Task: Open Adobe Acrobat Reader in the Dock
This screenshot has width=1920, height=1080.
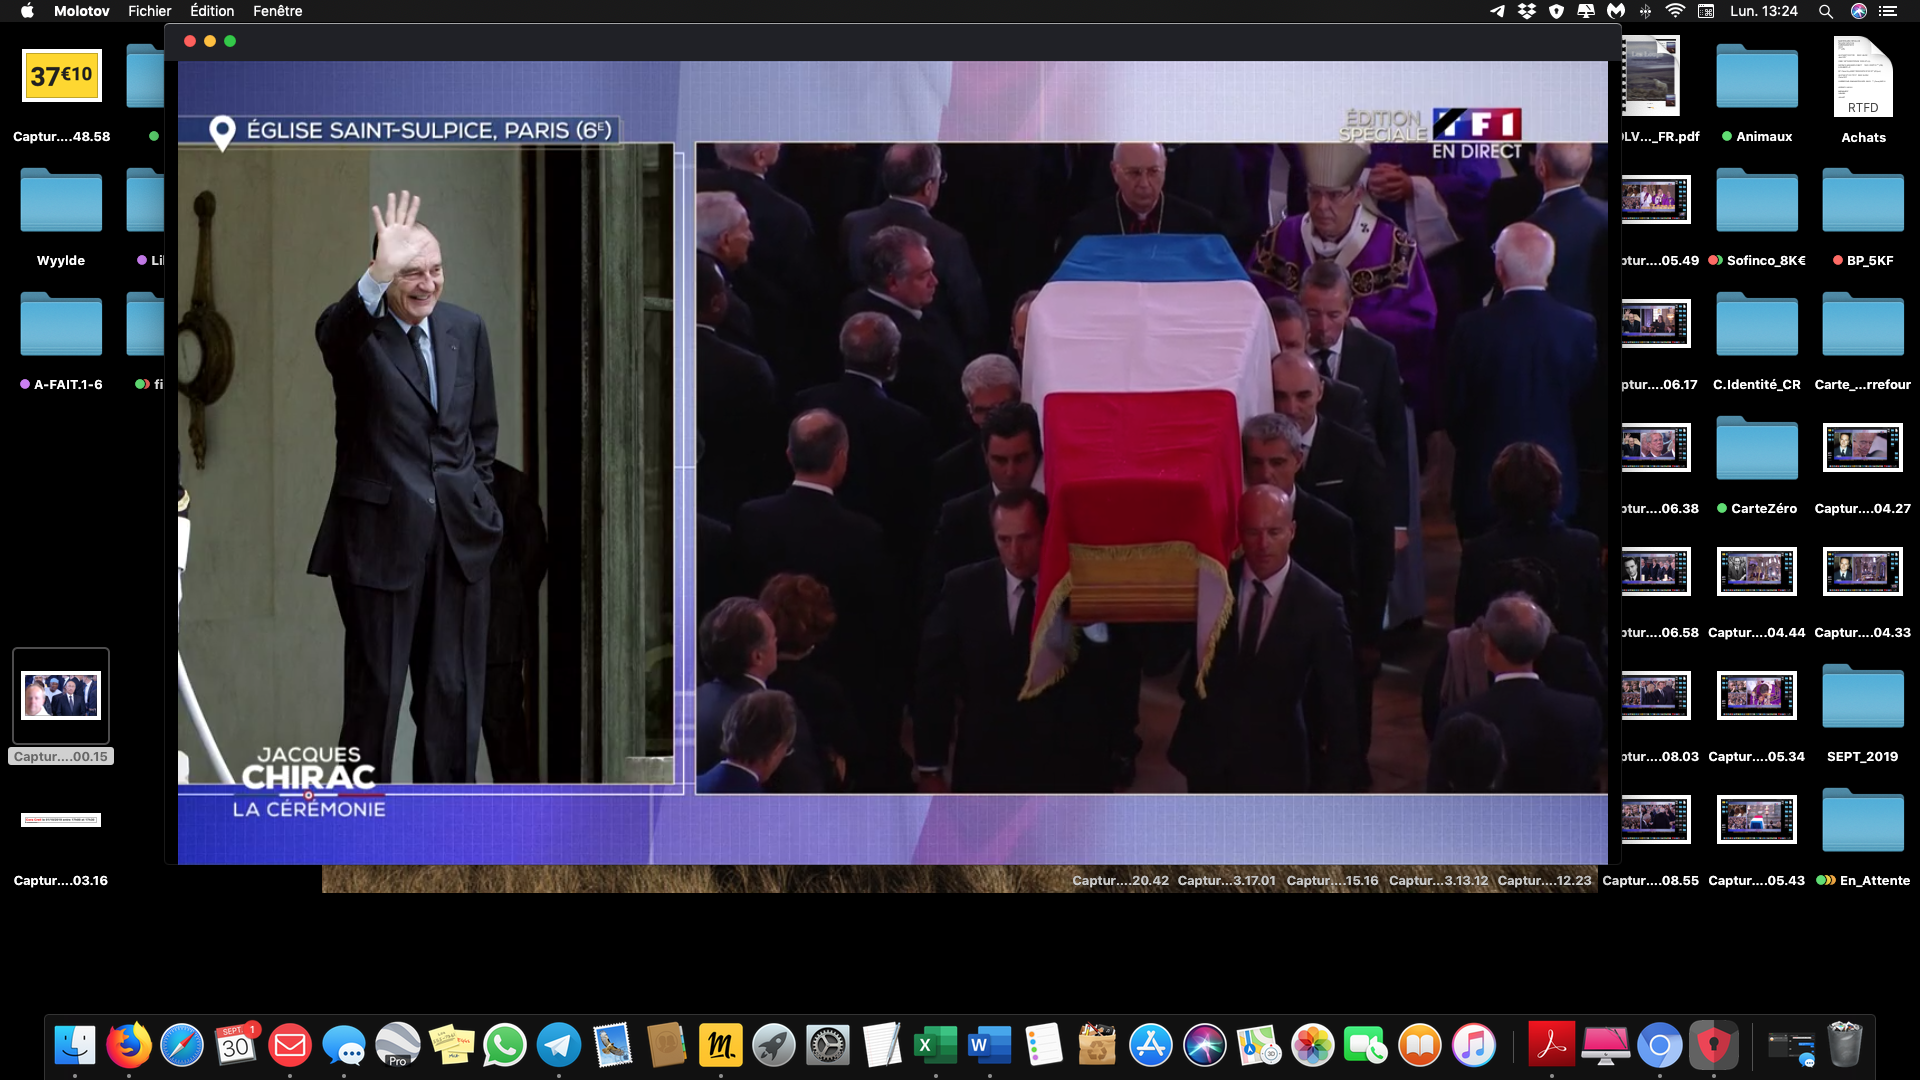Action: click(1551, 1046)
